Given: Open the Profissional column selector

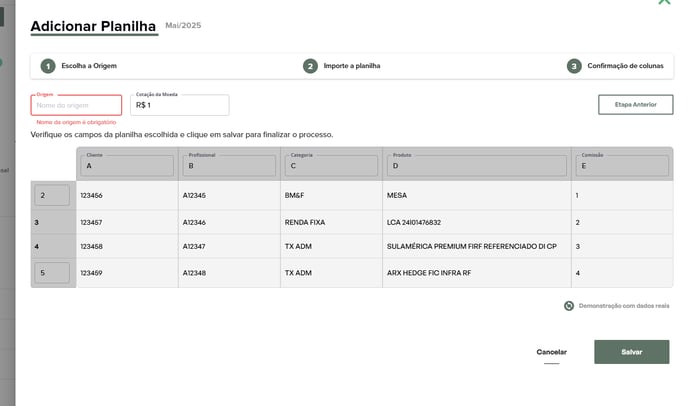Looking at the screenshot, I should [x=228, y=166].
